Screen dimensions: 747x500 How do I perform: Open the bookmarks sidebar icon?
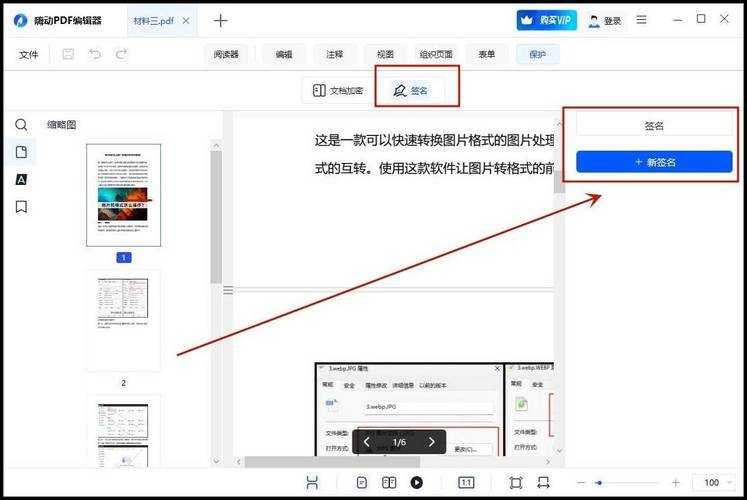click(21, 207)
